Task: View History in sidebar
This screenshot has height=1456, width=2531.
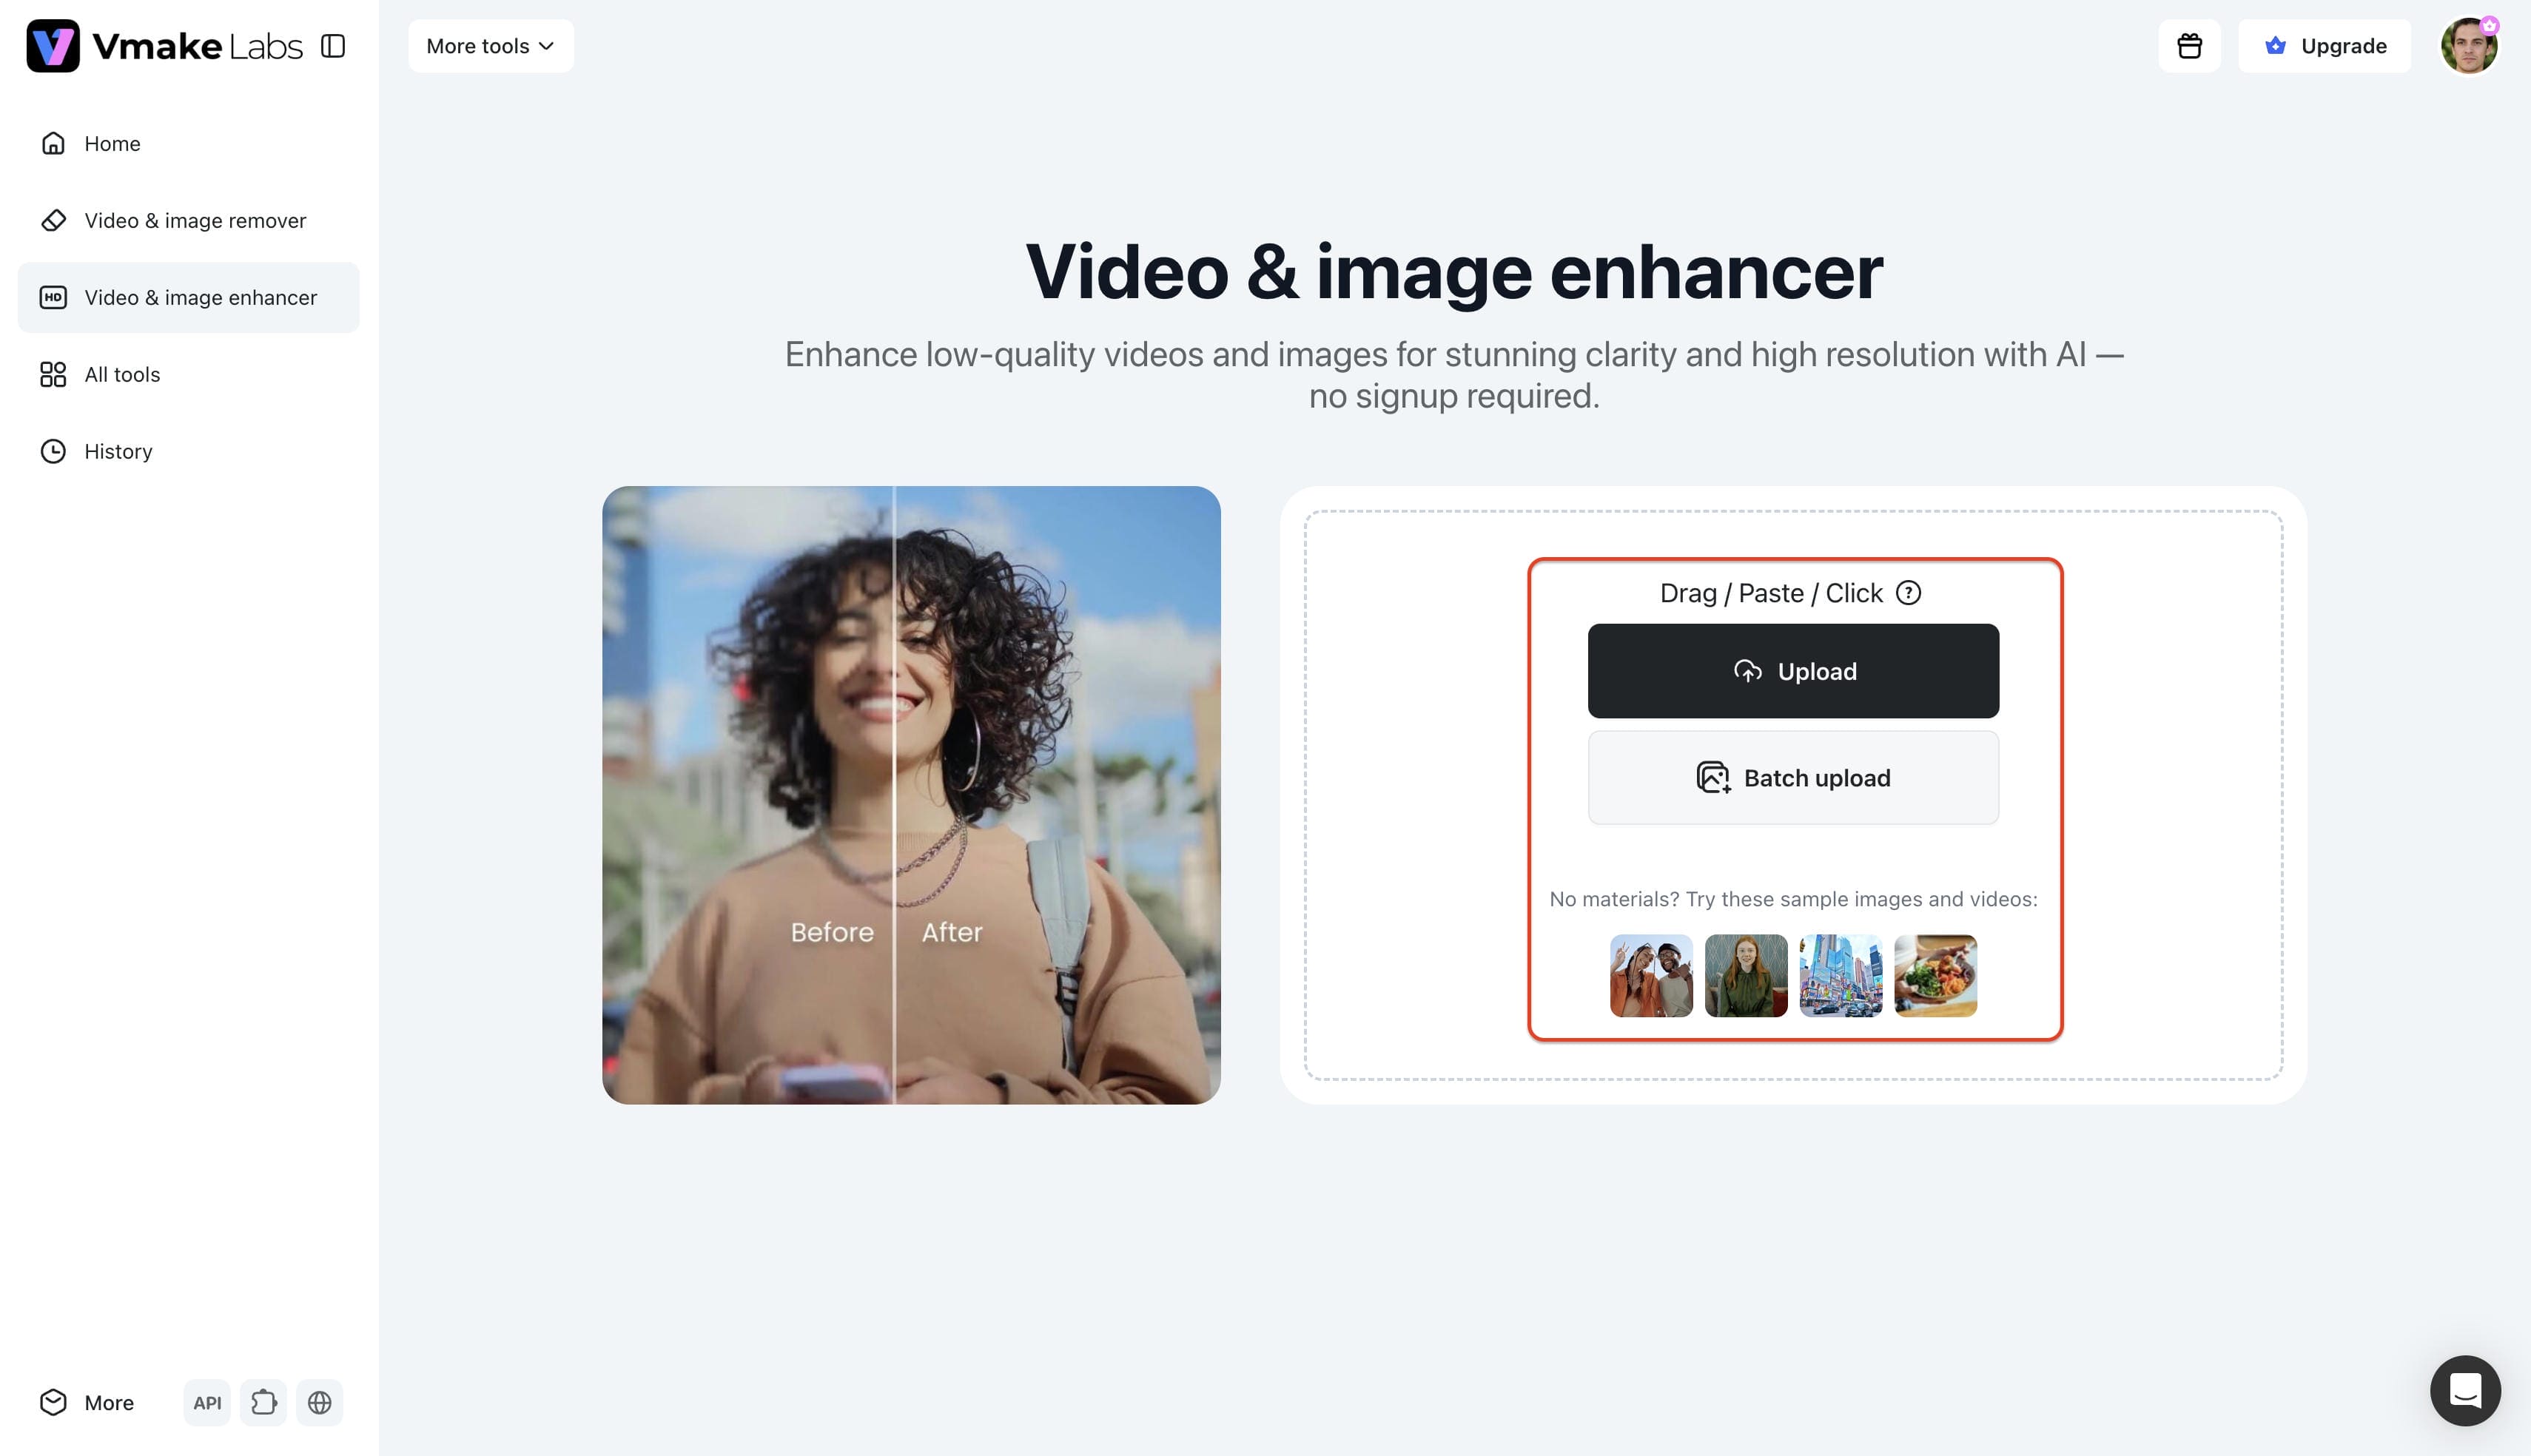Action: tap(188, 451)
